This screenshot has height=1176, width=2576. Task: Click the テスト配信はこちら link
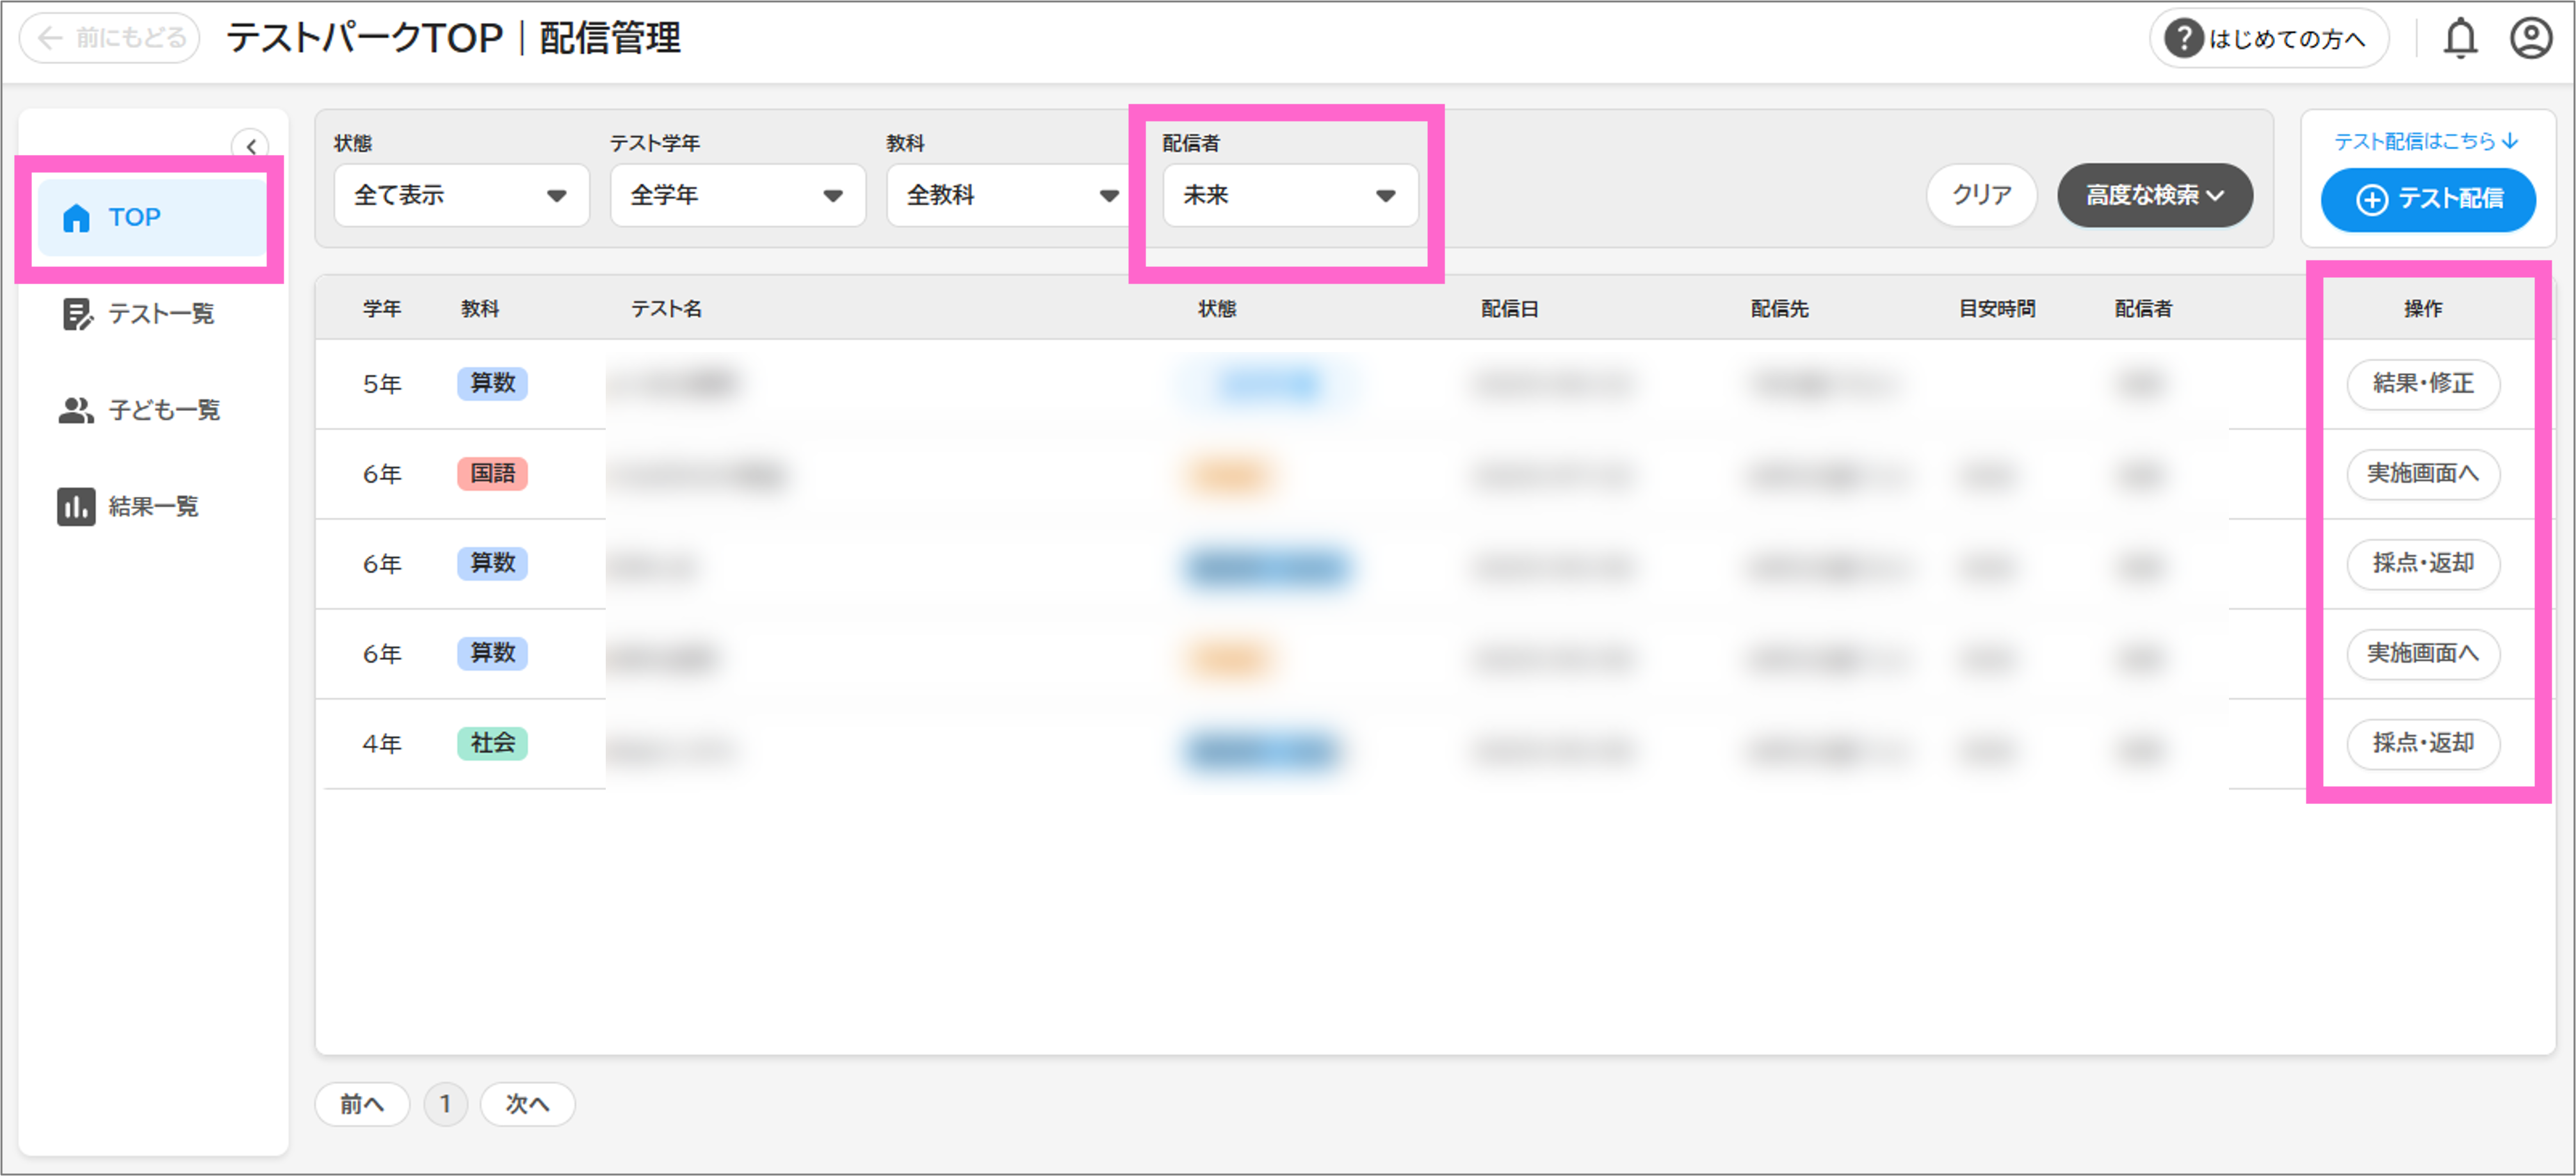(x=2424, y=142)
